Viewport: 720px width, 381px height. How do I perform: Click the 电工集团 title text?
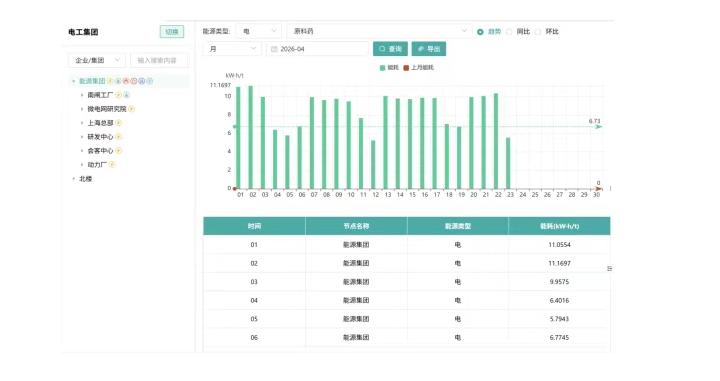point(83,32)
